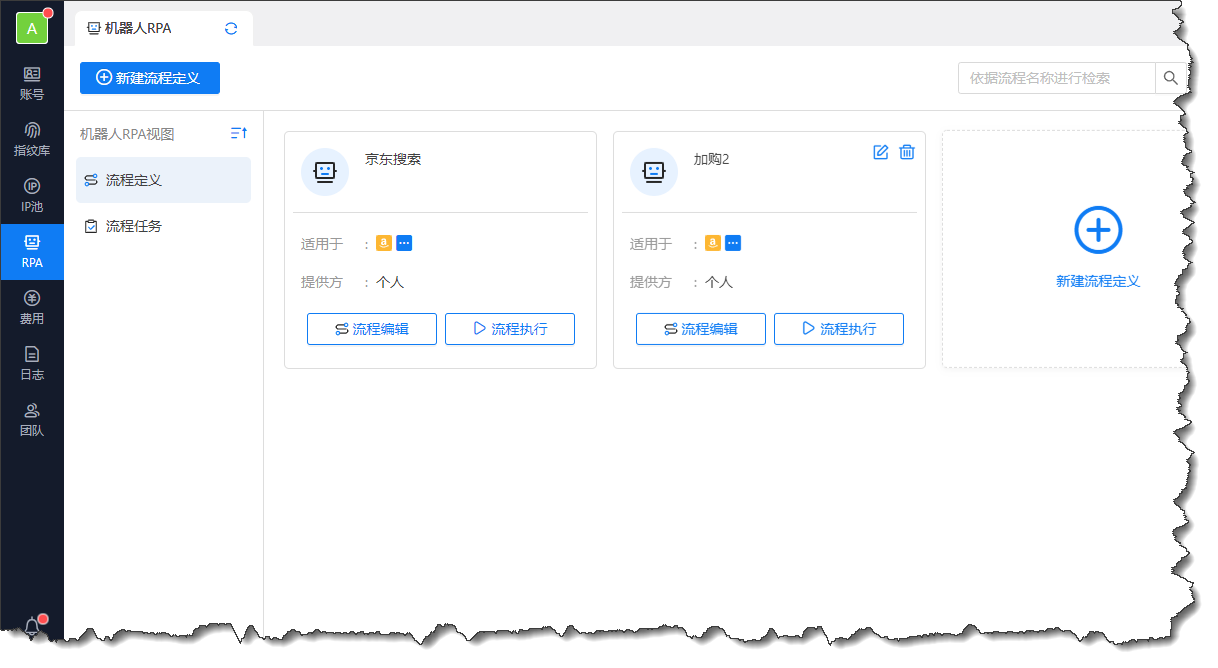This screenshot has height=668, width=1218.
Task: Refresh the 机器人RPA tab
Action: pos(231,29)
